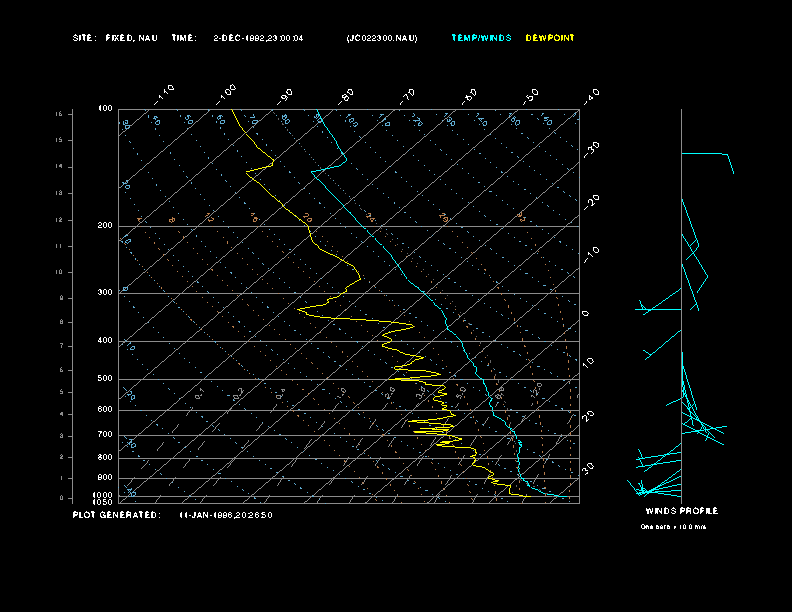The image size is (792, 612).
Task: Click the (JC022300.NAU) file name
Action: tap(382, 38)
